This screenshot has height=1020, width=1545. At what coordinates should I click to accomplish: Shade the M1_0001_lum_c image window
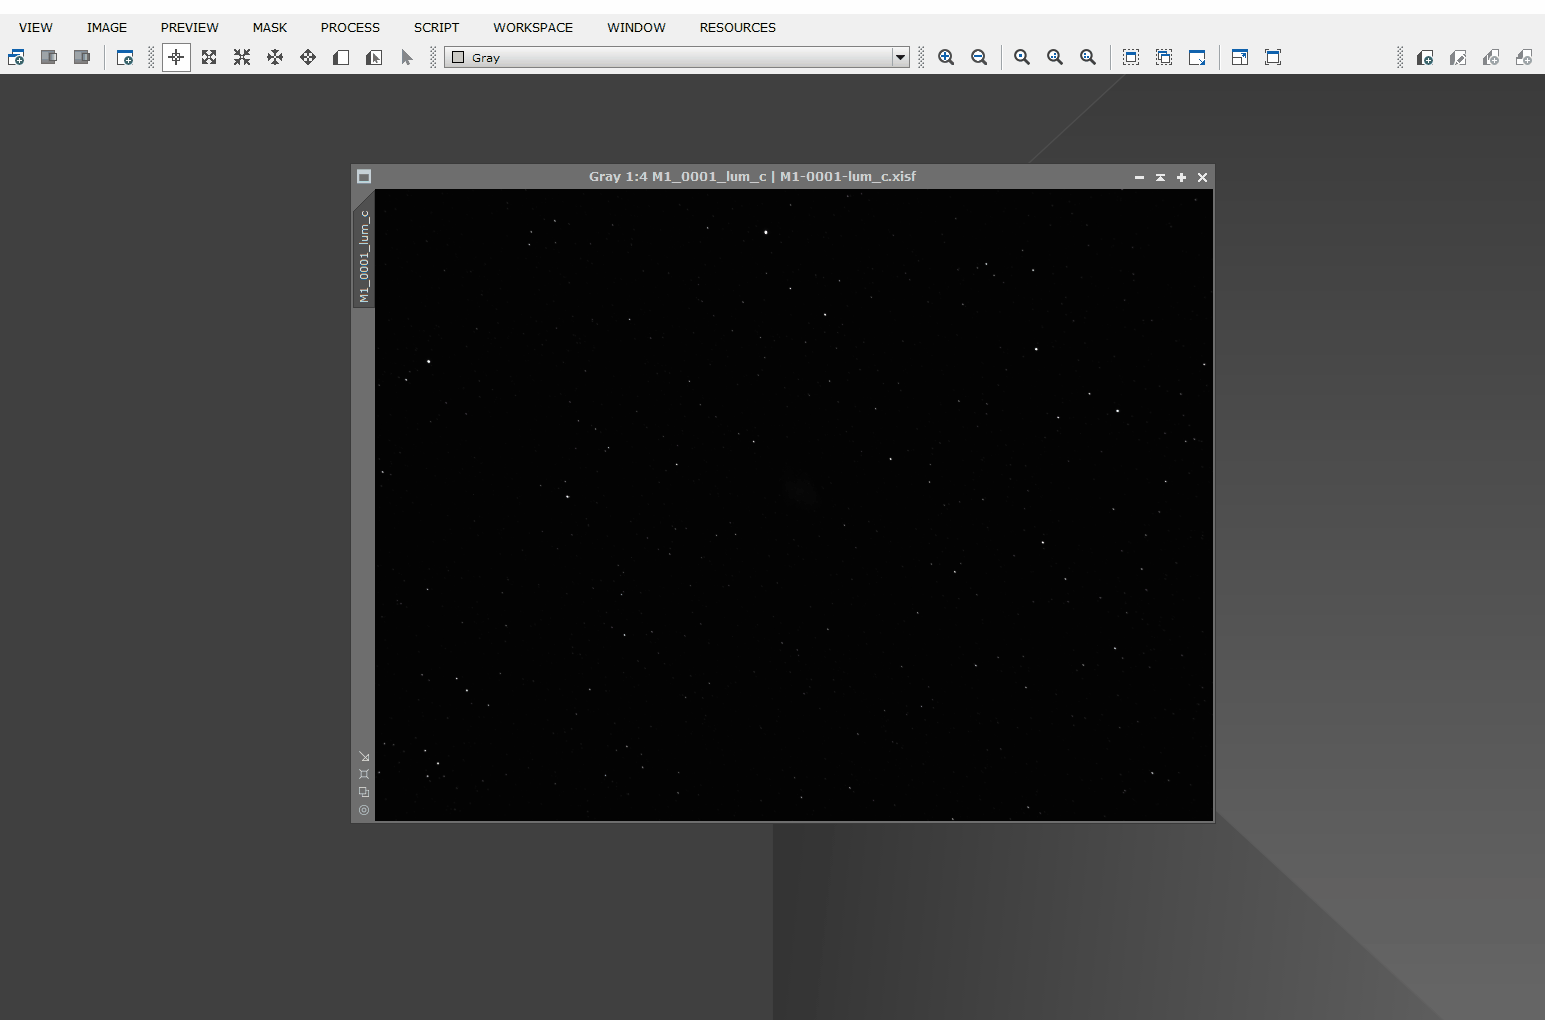[x=1160, y=177]
